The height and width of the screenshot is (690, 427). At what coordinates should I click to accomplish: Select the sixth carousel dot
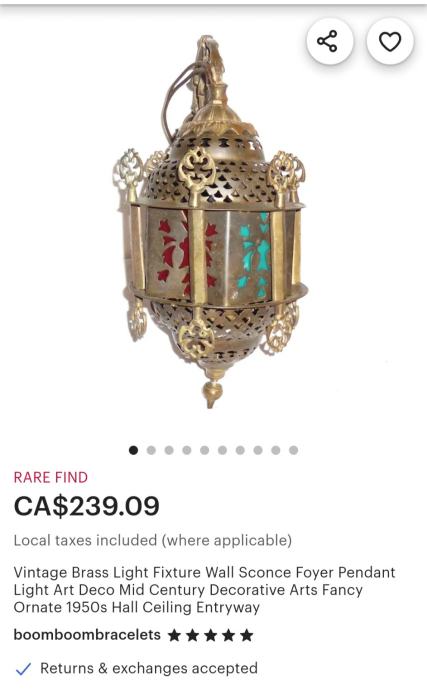pos(222,450)
